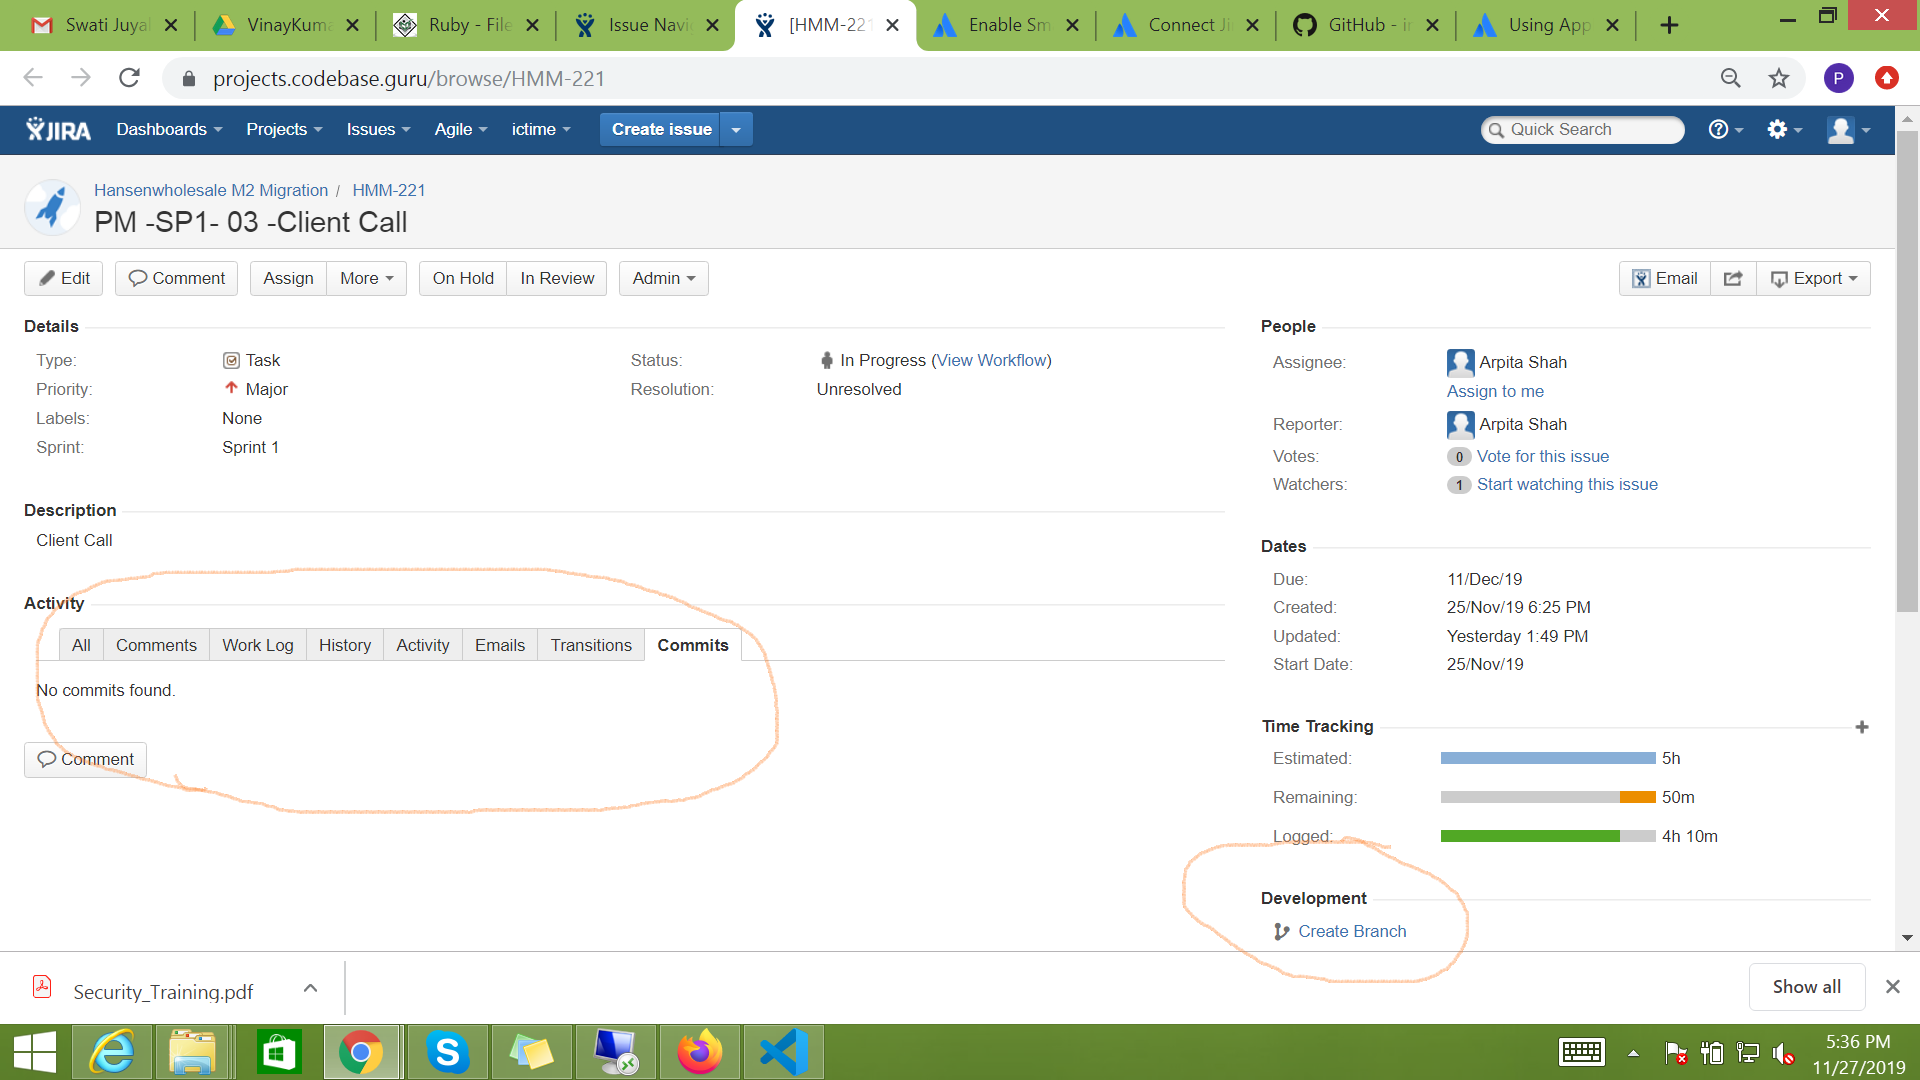This screenshot has width=1920, height=1080.
Task: Click the On Hold transition button
Action: pyautogui.click(x=463, y=278)
